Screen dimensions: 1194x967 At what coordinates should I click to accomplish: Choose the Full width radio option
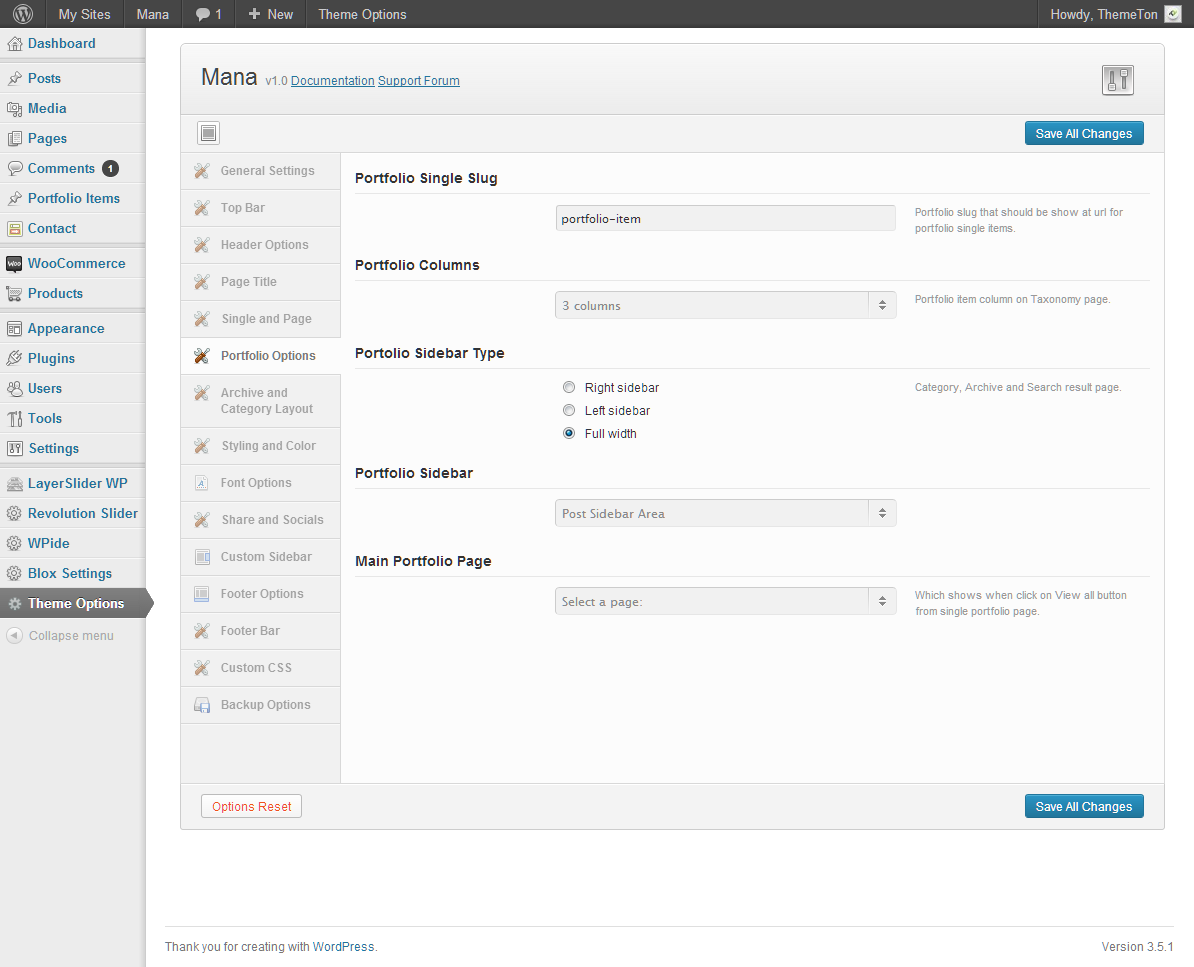569,433
